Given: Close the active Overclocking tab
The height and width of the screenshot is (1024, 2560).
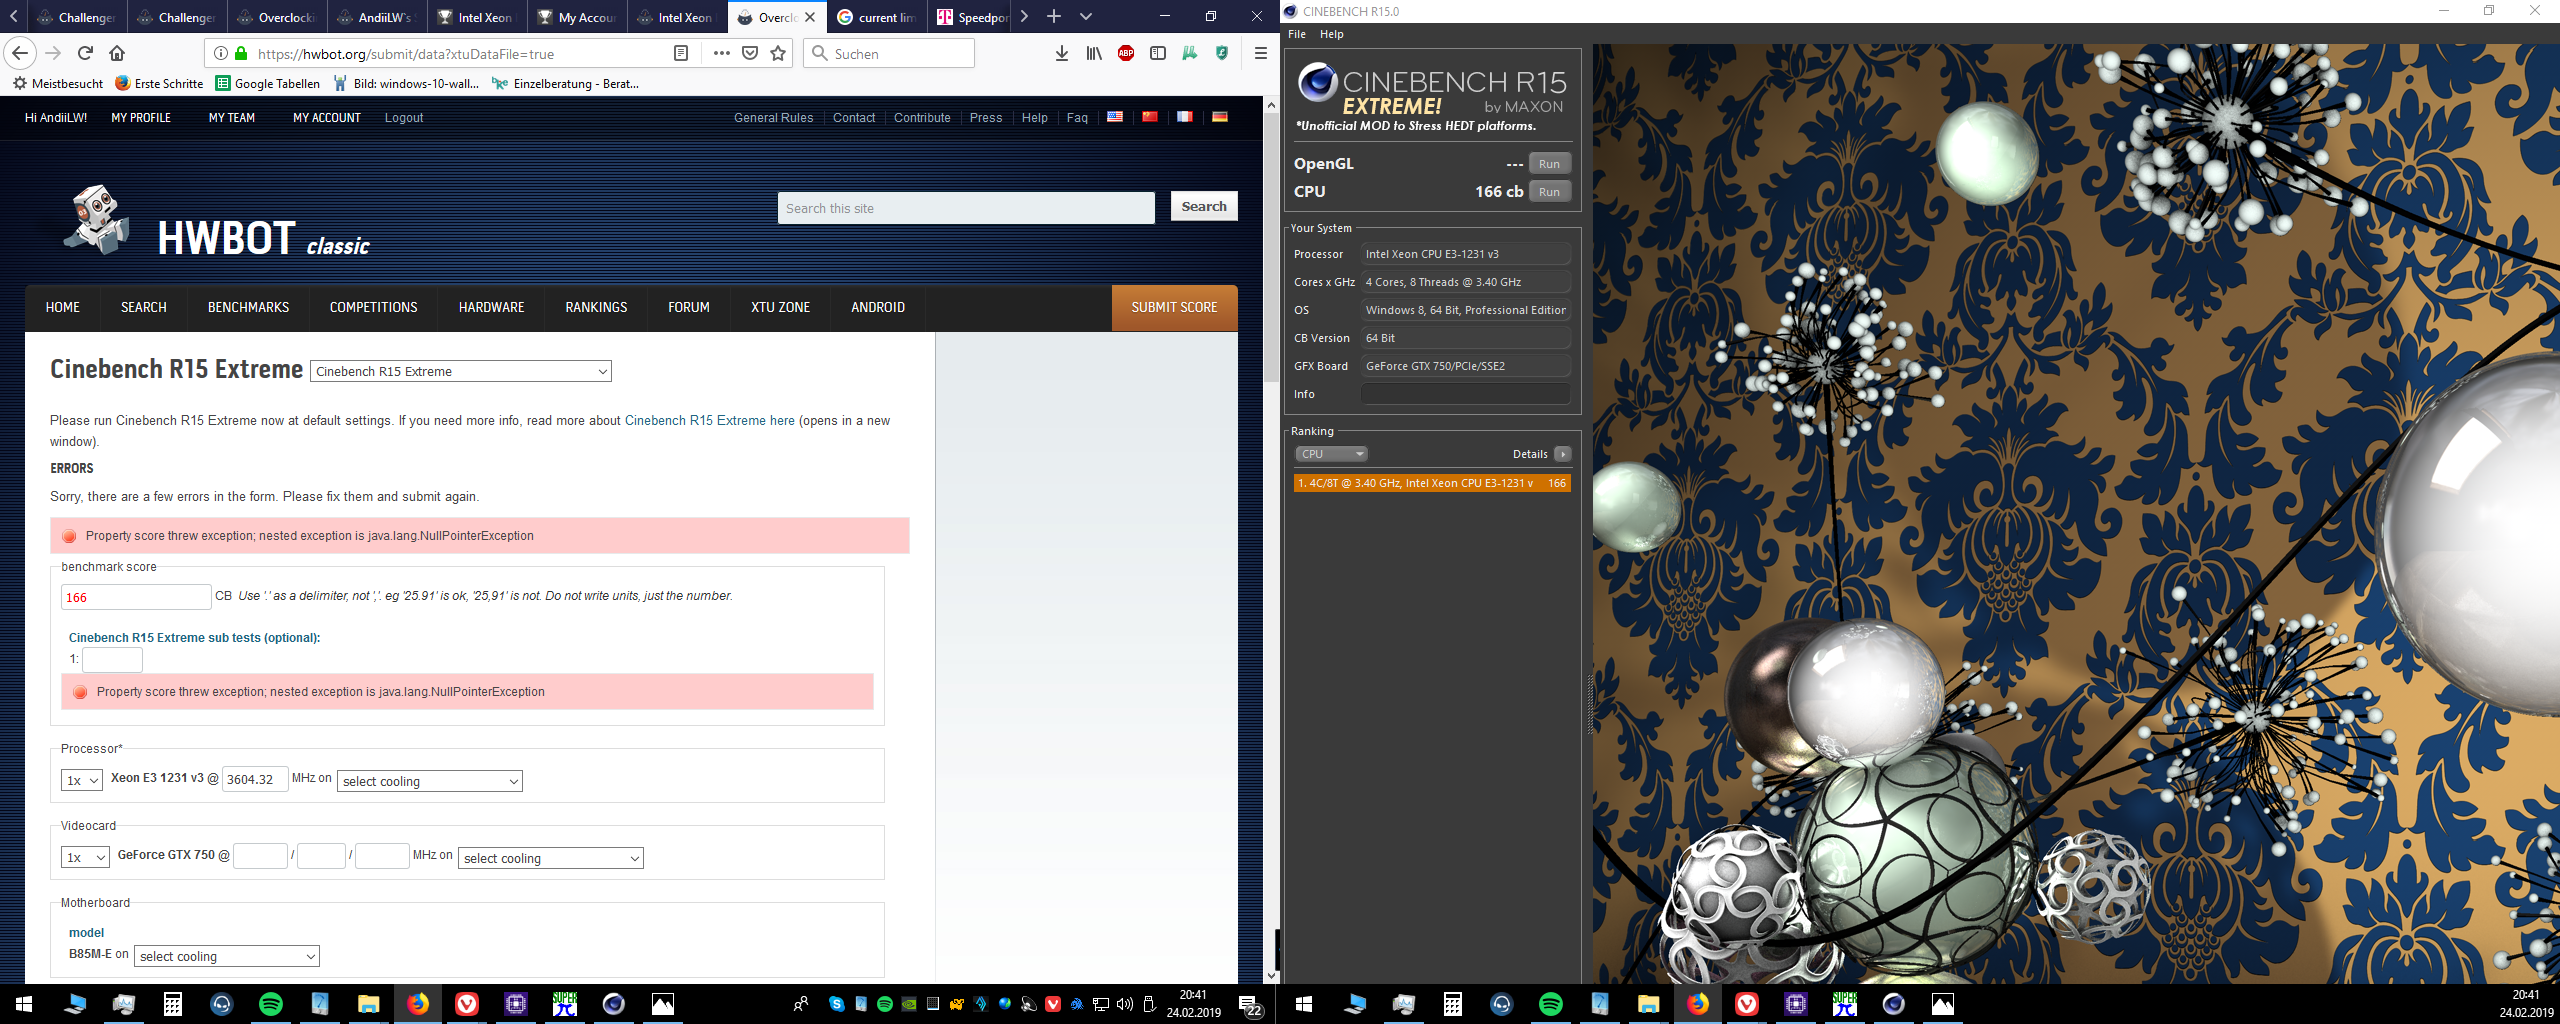Looking at the screenshot, I should [x=810, y=17].
